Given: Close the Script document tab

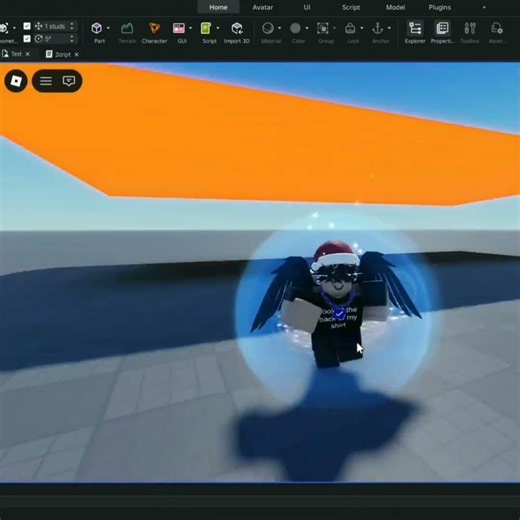Looking at the screenshot, I should pos(77,54).
